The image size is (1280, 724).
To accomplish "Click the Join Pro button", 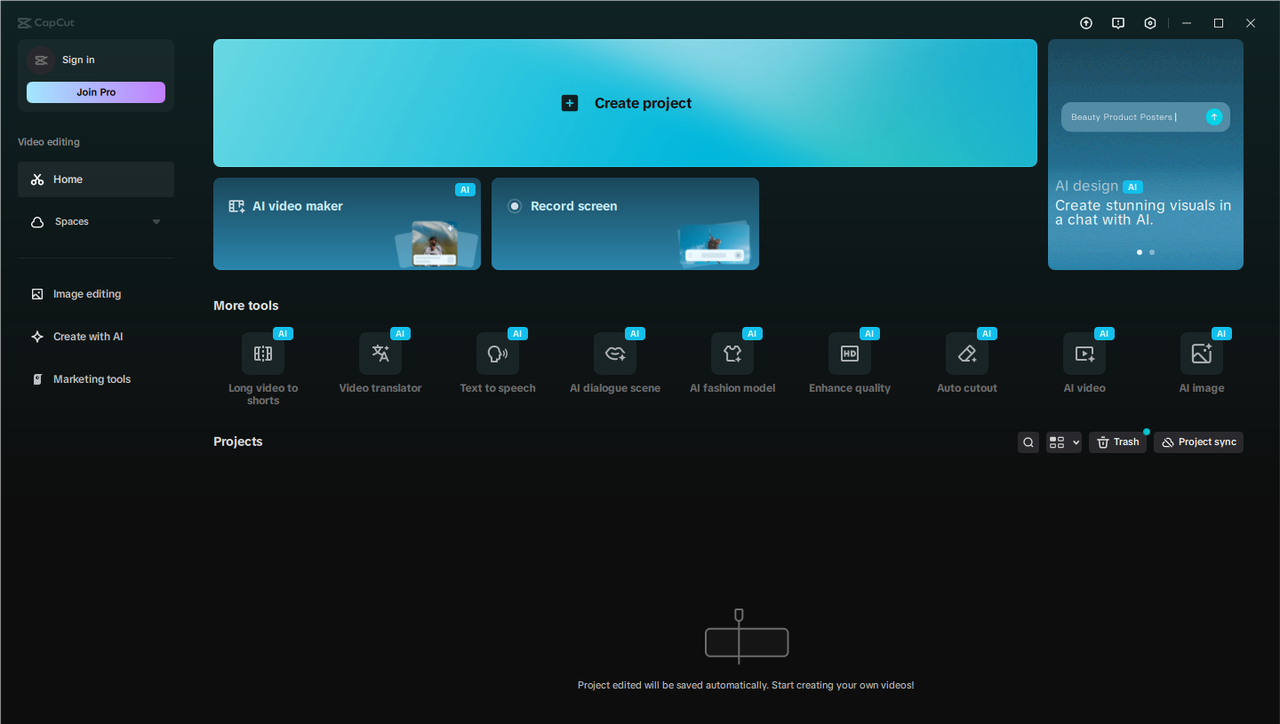I will click(x=95, y=92).
